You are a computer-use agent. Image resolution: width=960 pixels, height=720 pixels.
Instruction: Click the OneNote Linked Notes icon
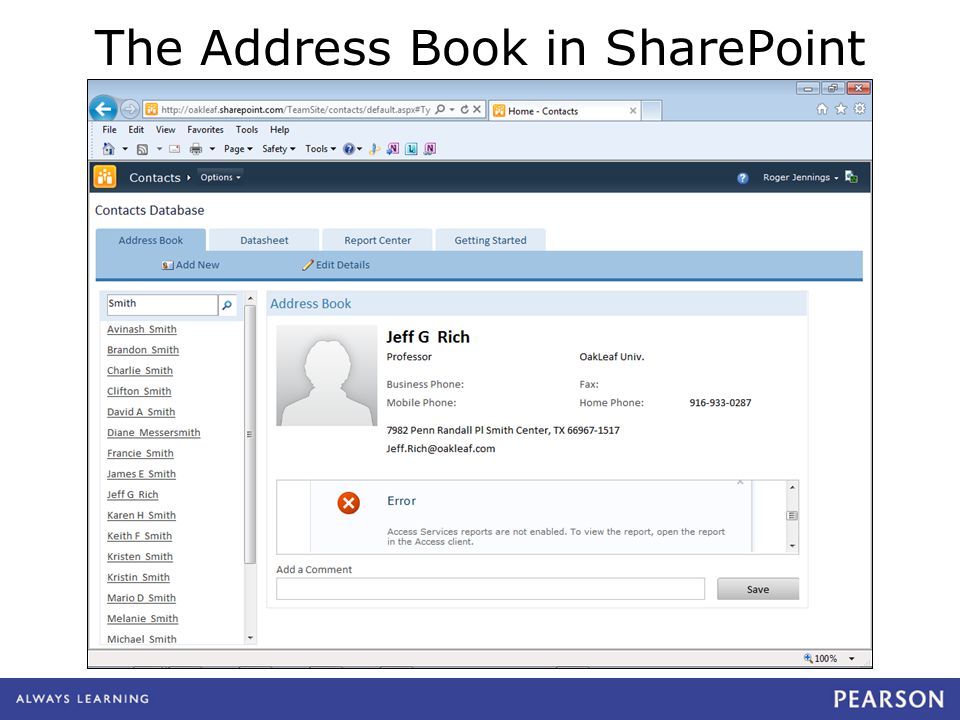(430, 149)
